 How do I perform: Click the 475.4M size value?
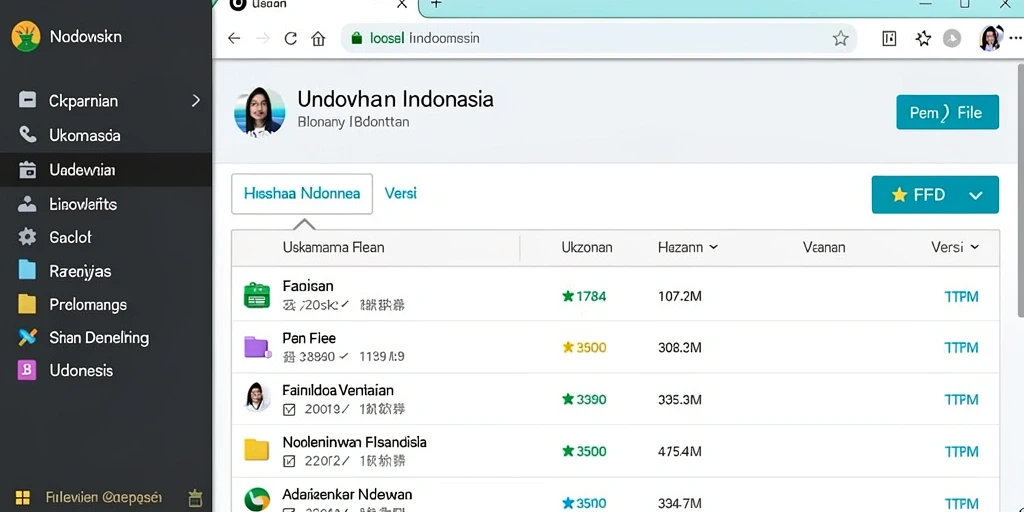pos(679,451)
